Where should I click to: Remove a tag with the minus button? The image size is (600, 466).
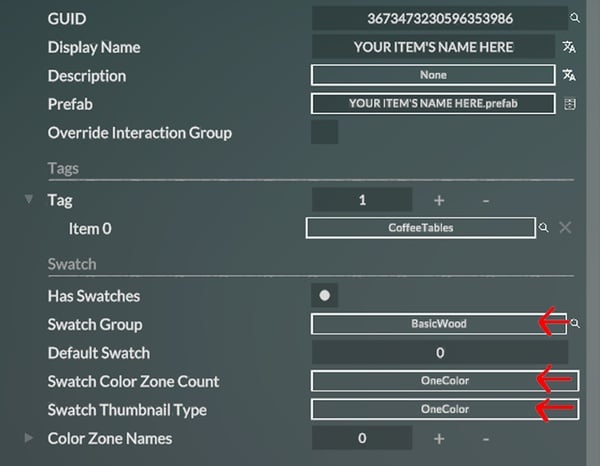tap(486, 200)
